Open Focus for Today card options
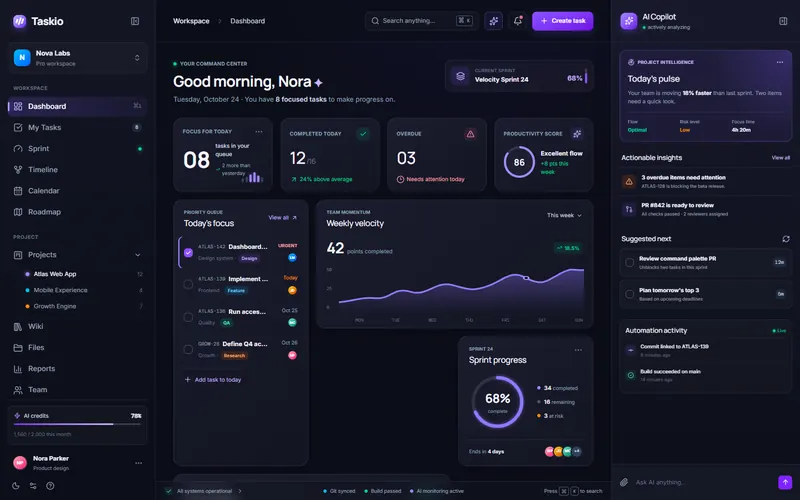The height and width of the screenshot is (500, 800). (x=259, y=132)
